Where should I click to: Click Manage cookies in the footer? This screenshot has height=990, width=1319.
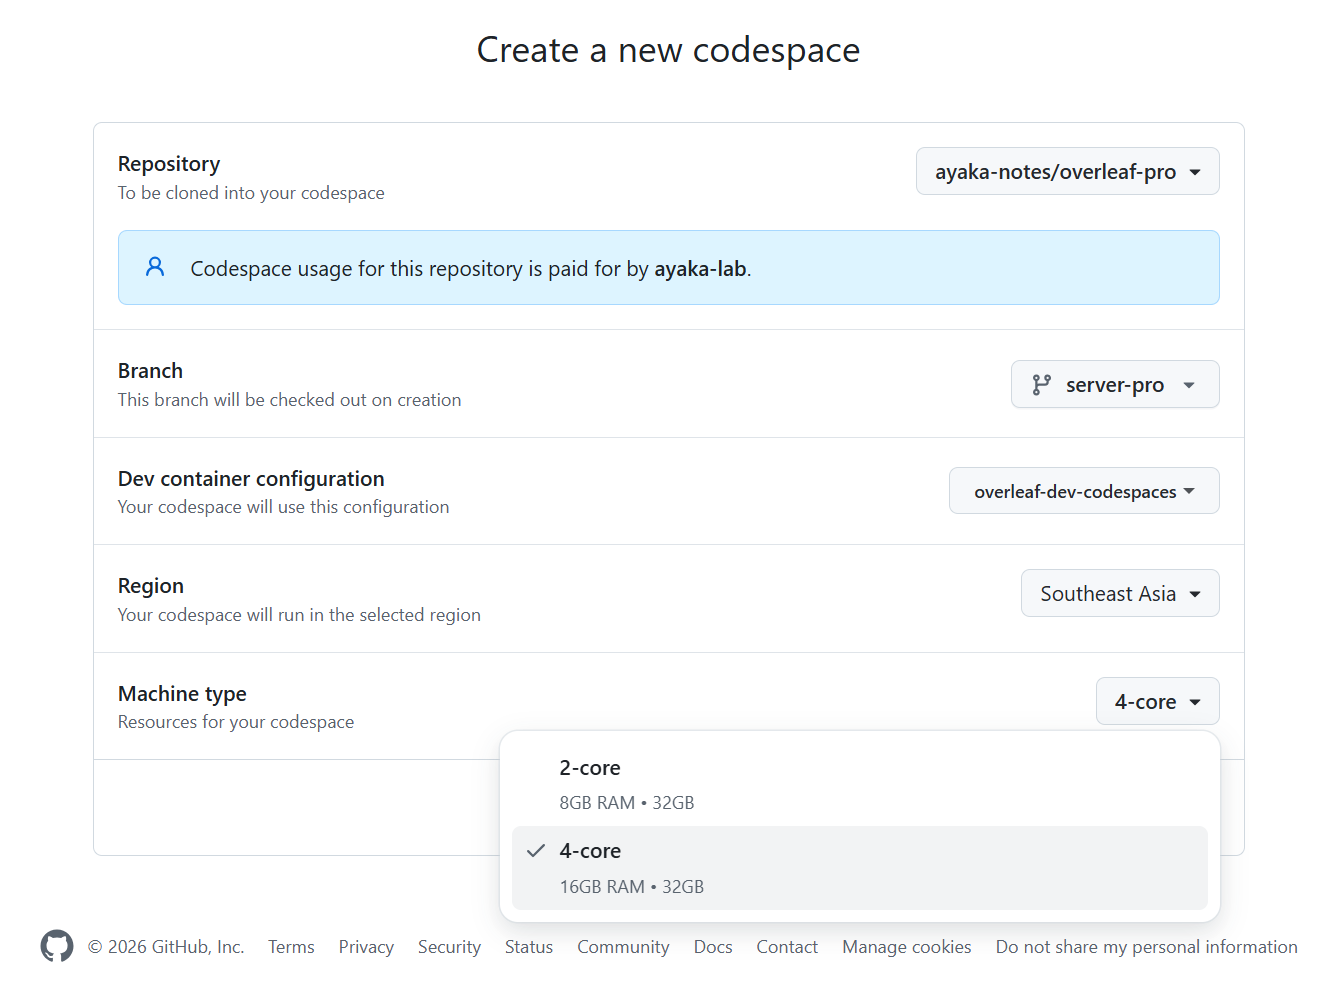pos(906,947)
